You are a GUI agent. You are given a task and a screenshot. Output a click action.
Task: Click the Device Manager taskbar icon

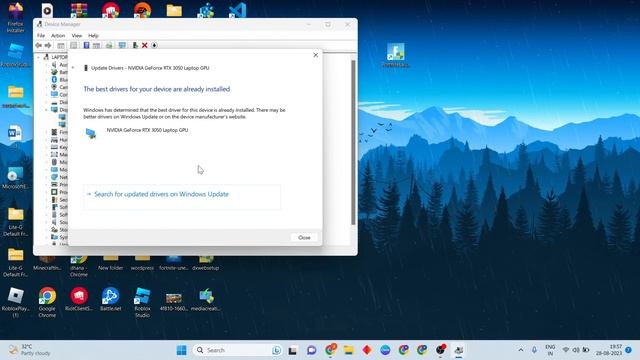(x=459, y=350)
